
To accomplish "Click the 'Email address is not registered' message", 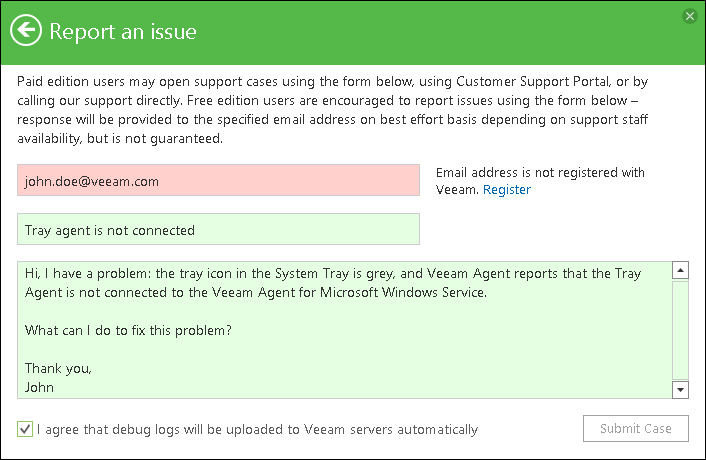I will pos(540,173).
